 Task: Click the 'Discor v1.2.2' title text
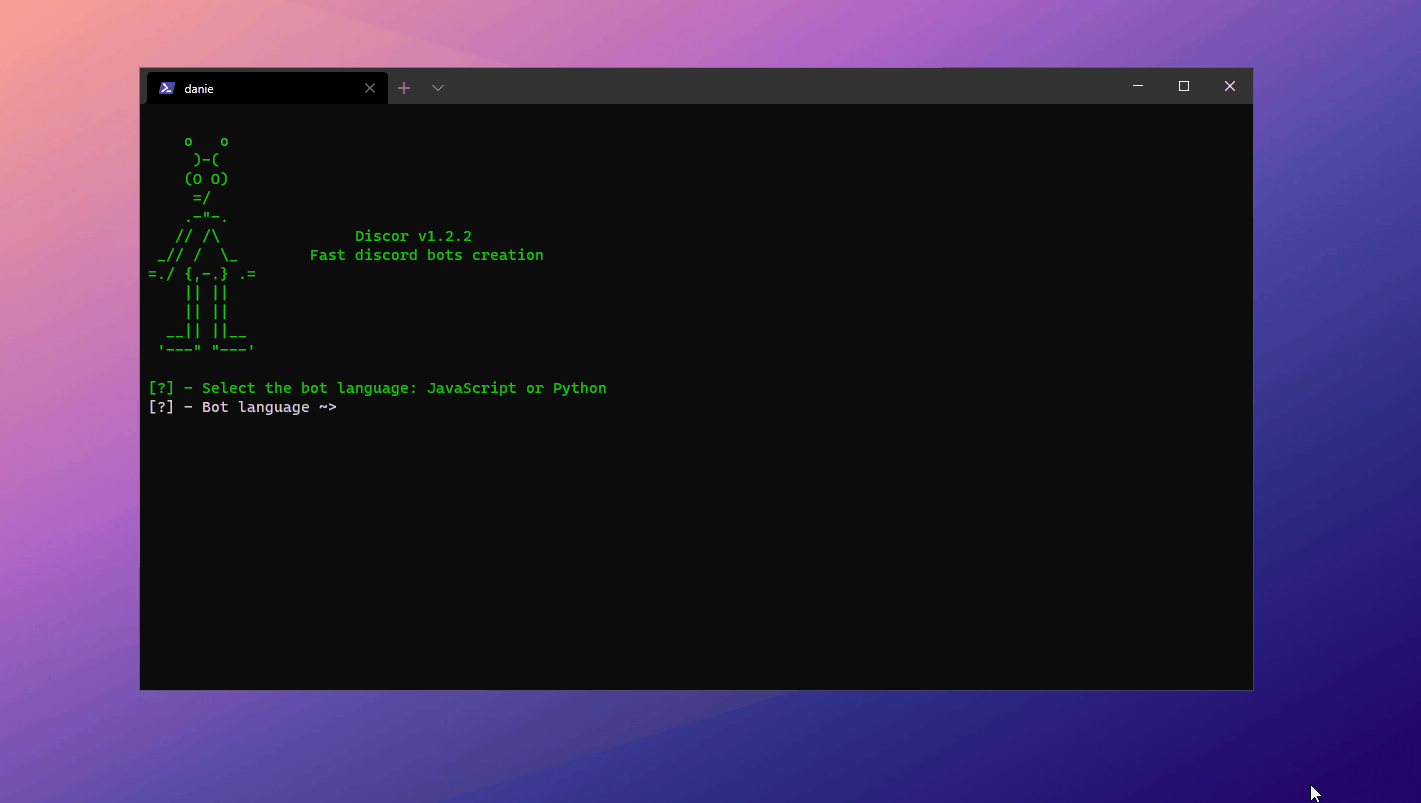point(413,236)
